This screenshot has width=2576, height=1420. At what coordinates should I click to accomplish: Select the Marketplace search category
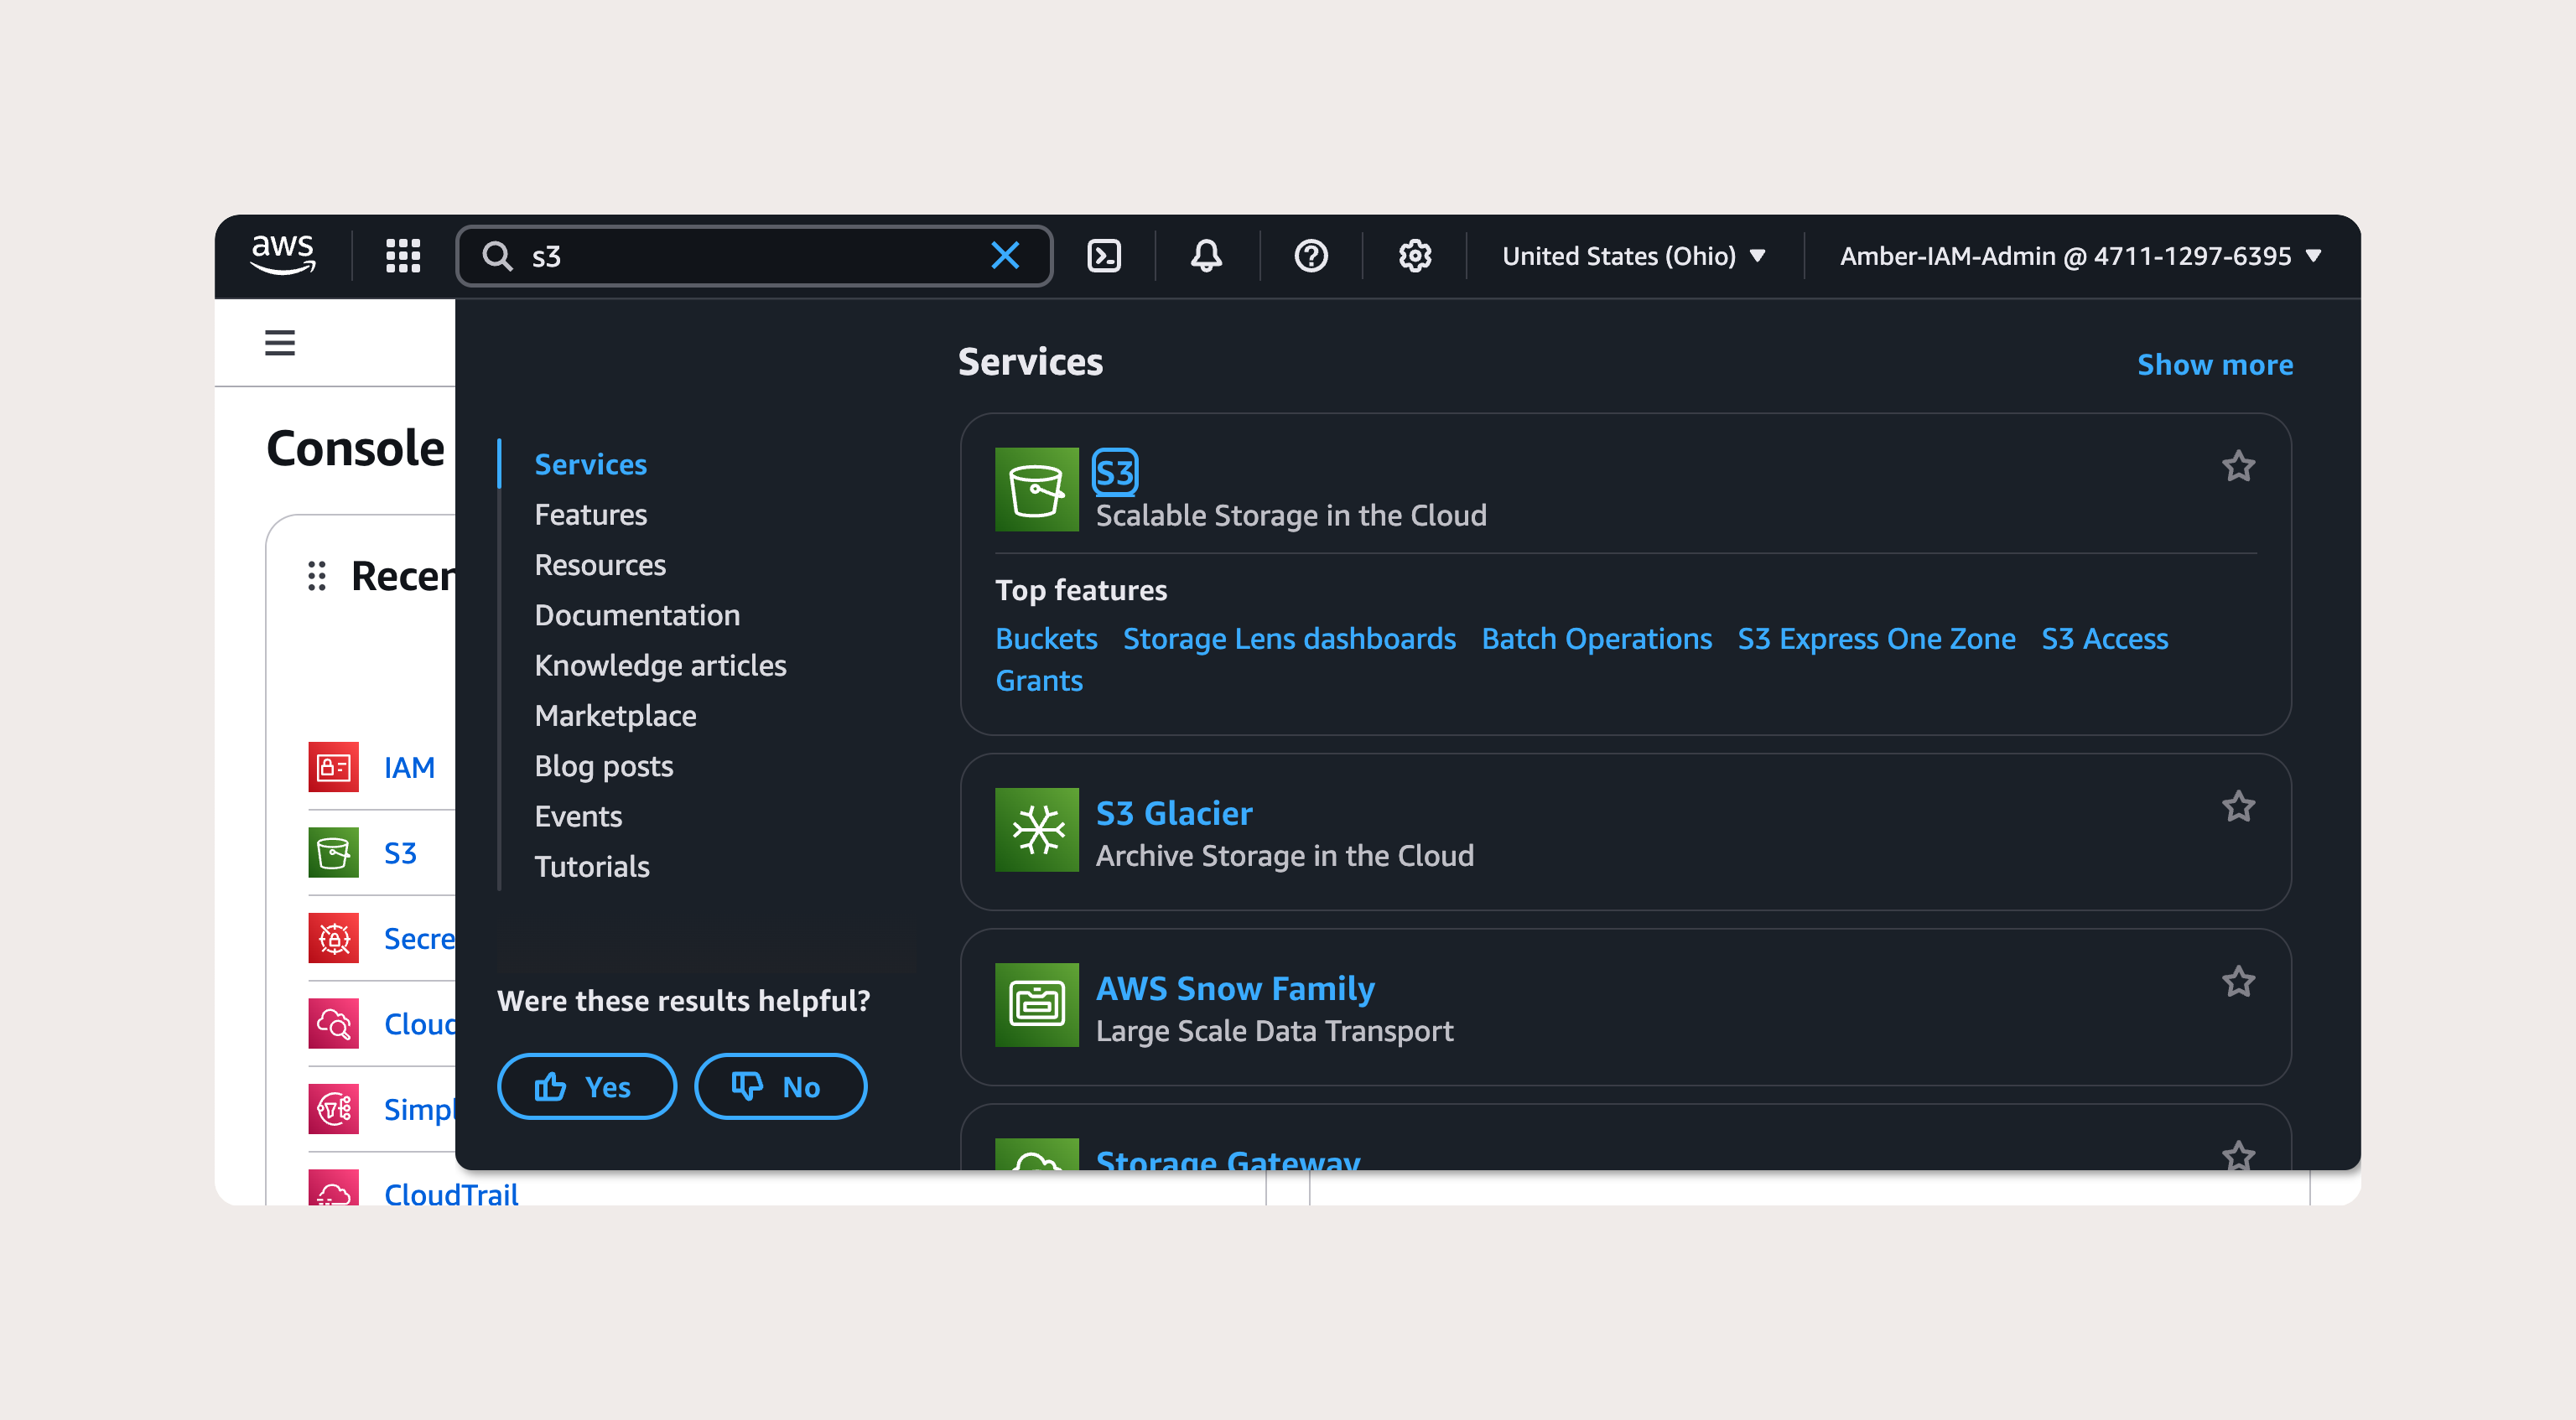click(615, 716)
